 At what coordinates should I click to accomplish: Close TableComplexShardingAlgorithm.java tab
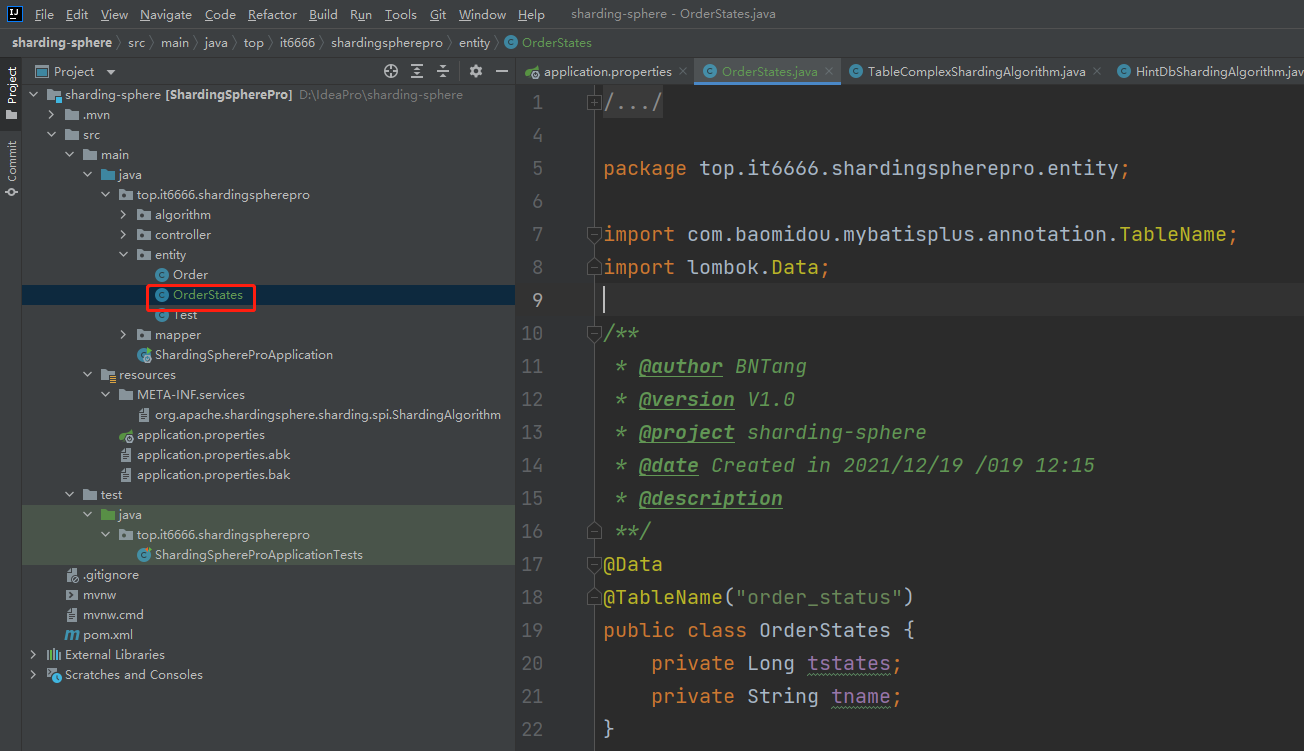click(1097, 71)
